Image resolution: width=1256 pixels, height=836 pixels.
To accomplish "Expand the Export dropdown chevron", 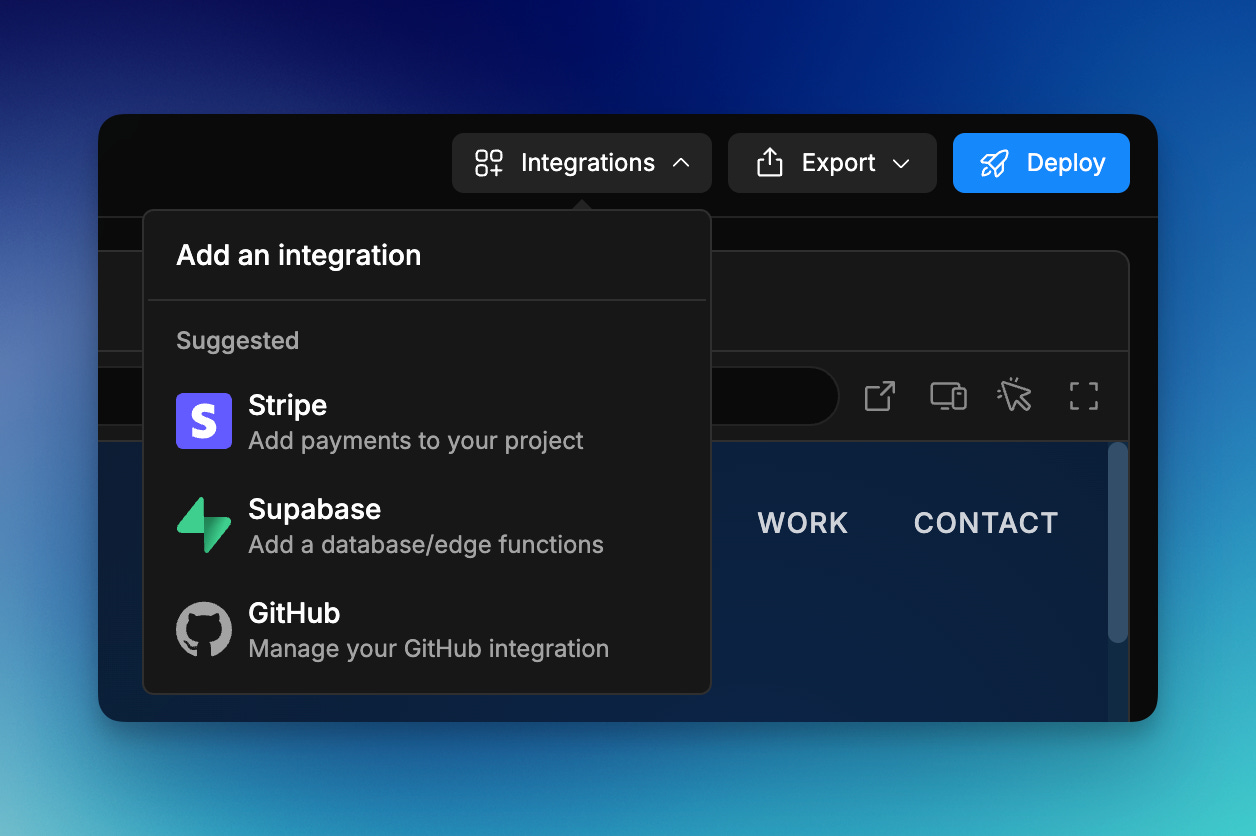I will [901, 163].
